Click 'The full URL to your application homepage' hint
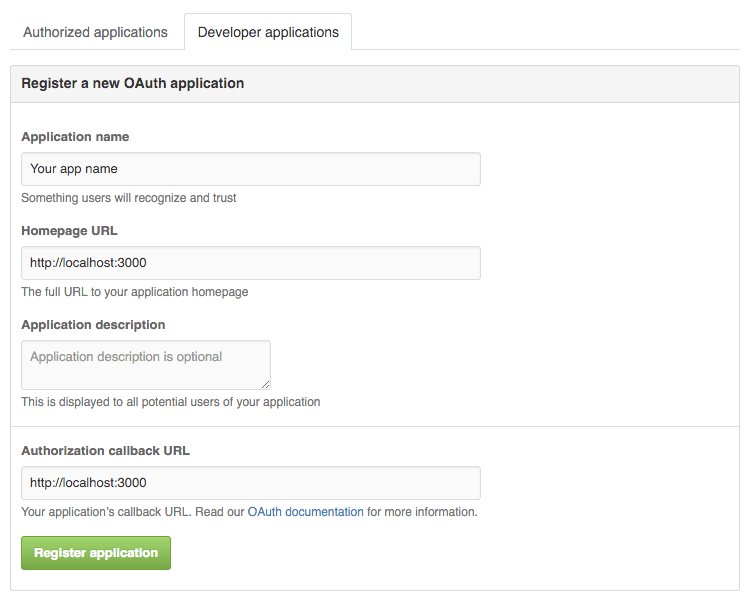753x603 pixels. 135,292
